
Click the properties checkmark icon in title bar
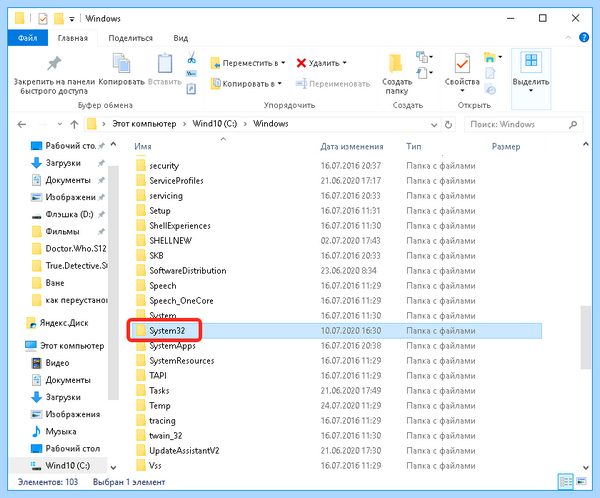click(42, 18)
